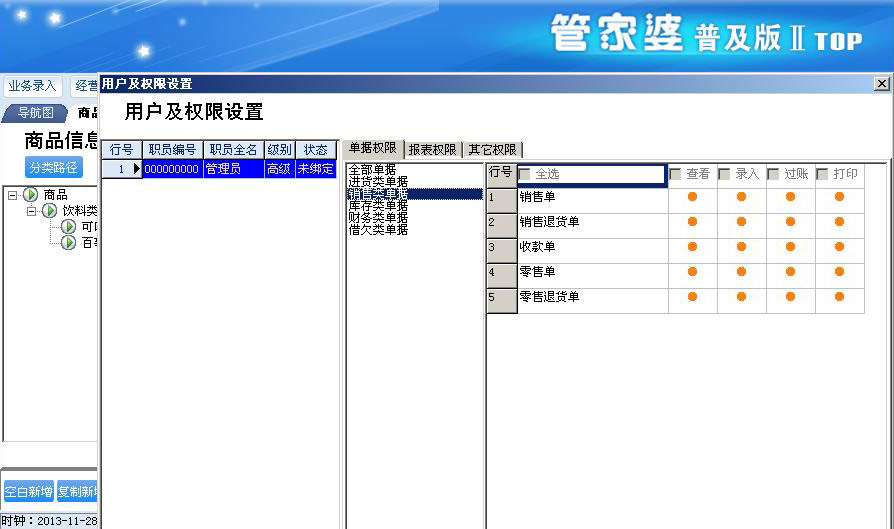The height and width of the screenshot is (529, 894).
Task: Select 销售类单据 in category list
Action: (415, 194)
